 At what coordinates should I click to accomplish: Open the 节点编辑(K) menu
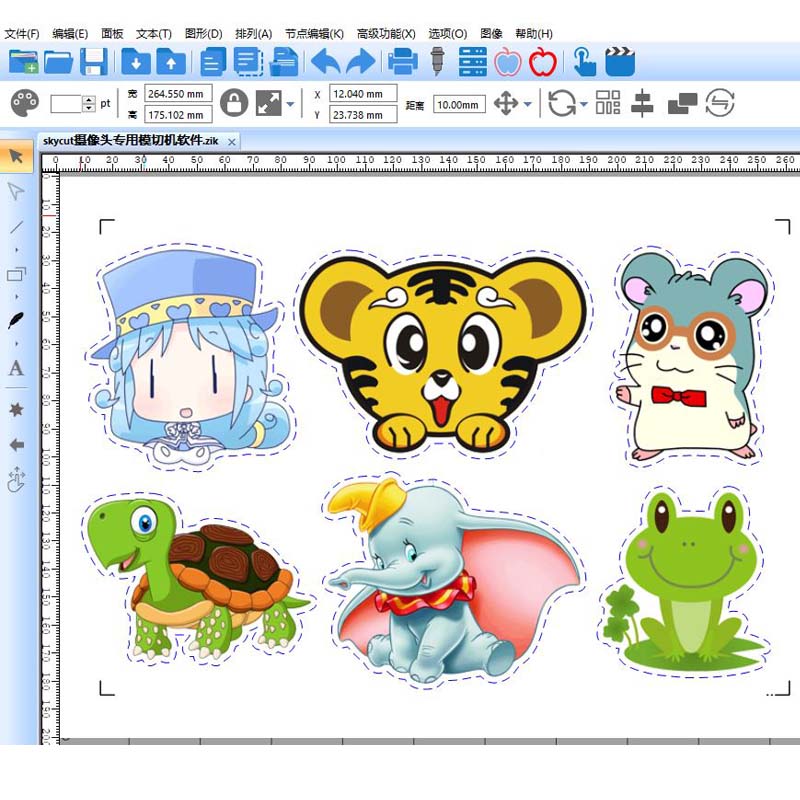pyautogui.click(x=314, y=34)
